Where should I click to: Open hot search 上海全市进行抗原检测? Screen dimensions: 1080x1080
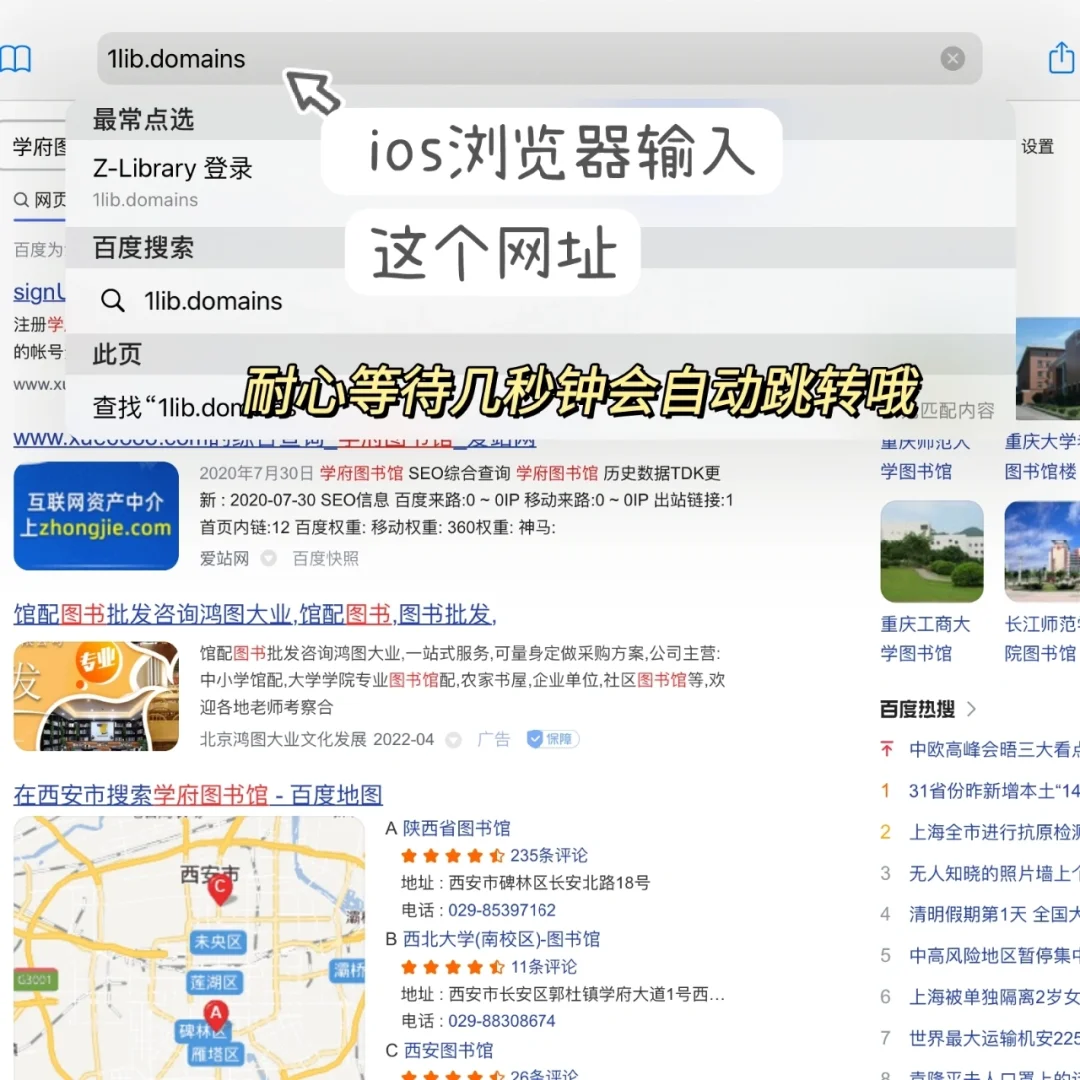tap(994, 832)
